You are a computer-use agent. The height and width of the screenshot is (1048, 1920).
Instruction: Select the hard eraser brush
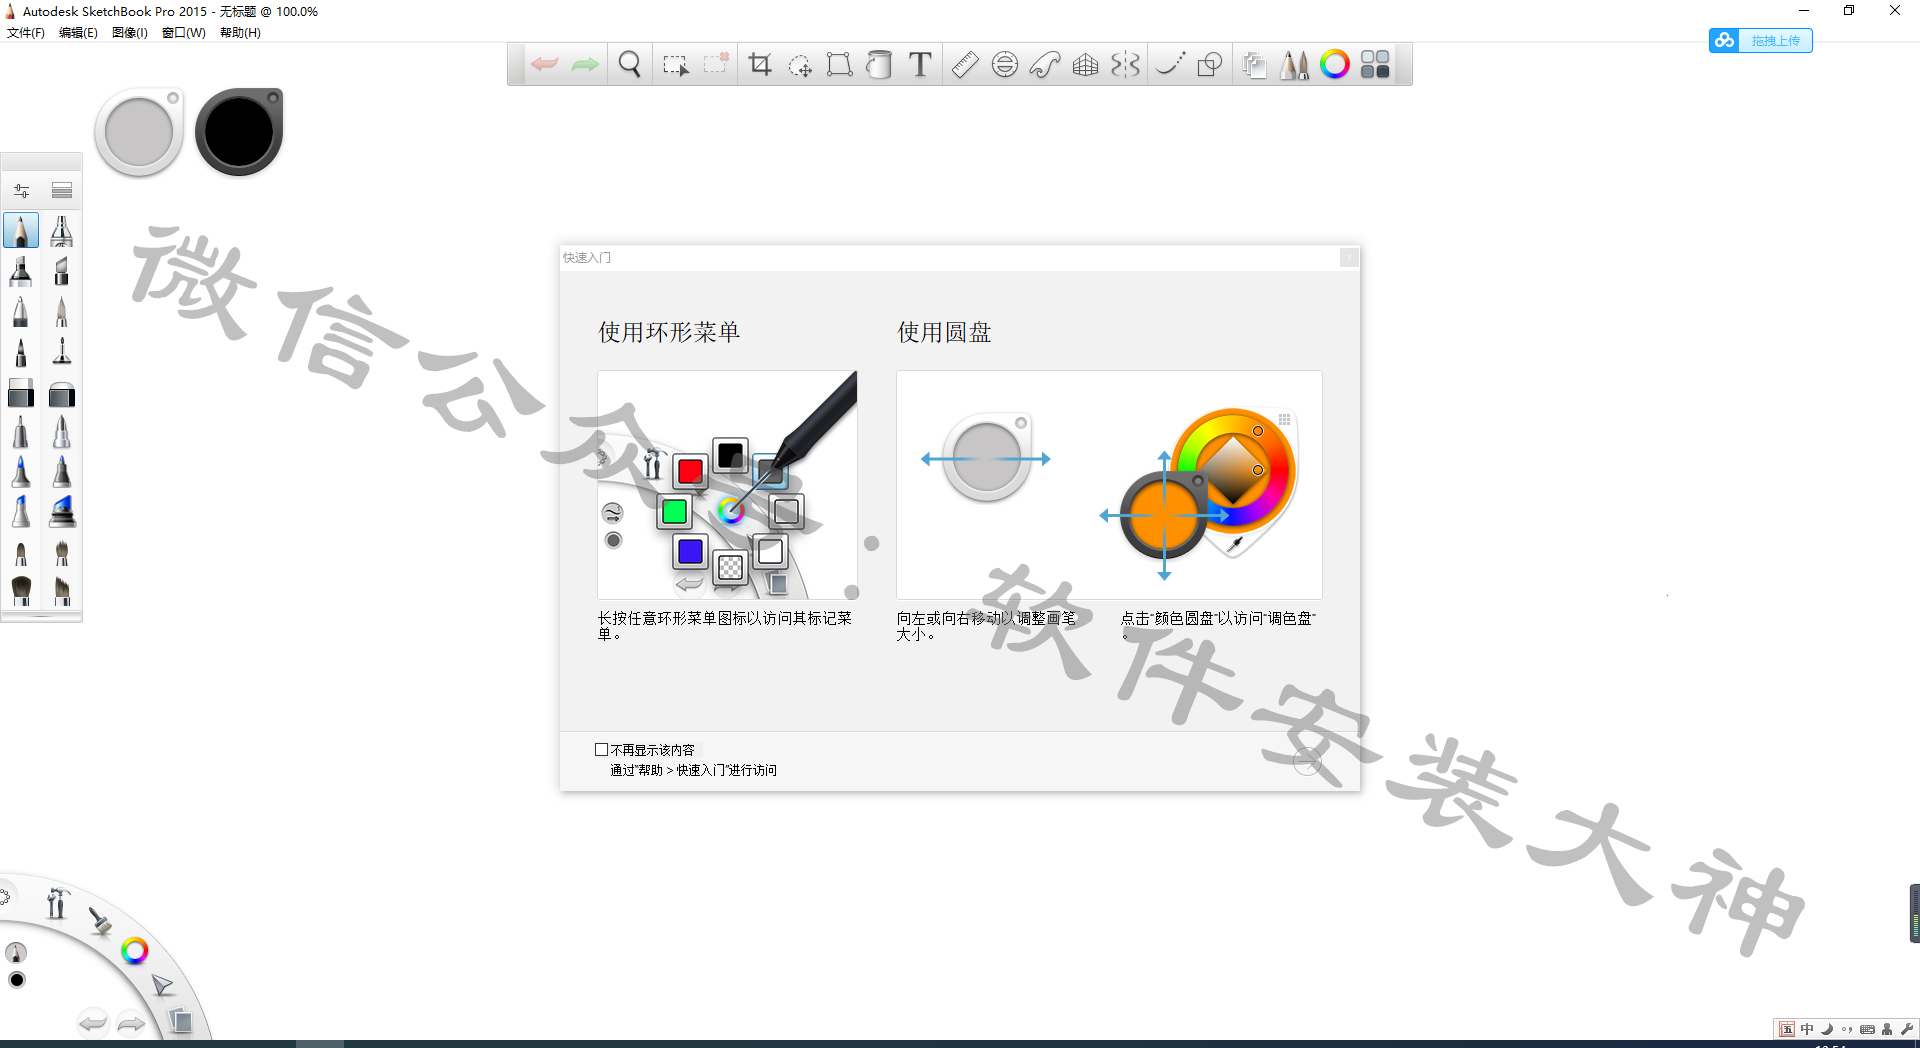[21, 393]
